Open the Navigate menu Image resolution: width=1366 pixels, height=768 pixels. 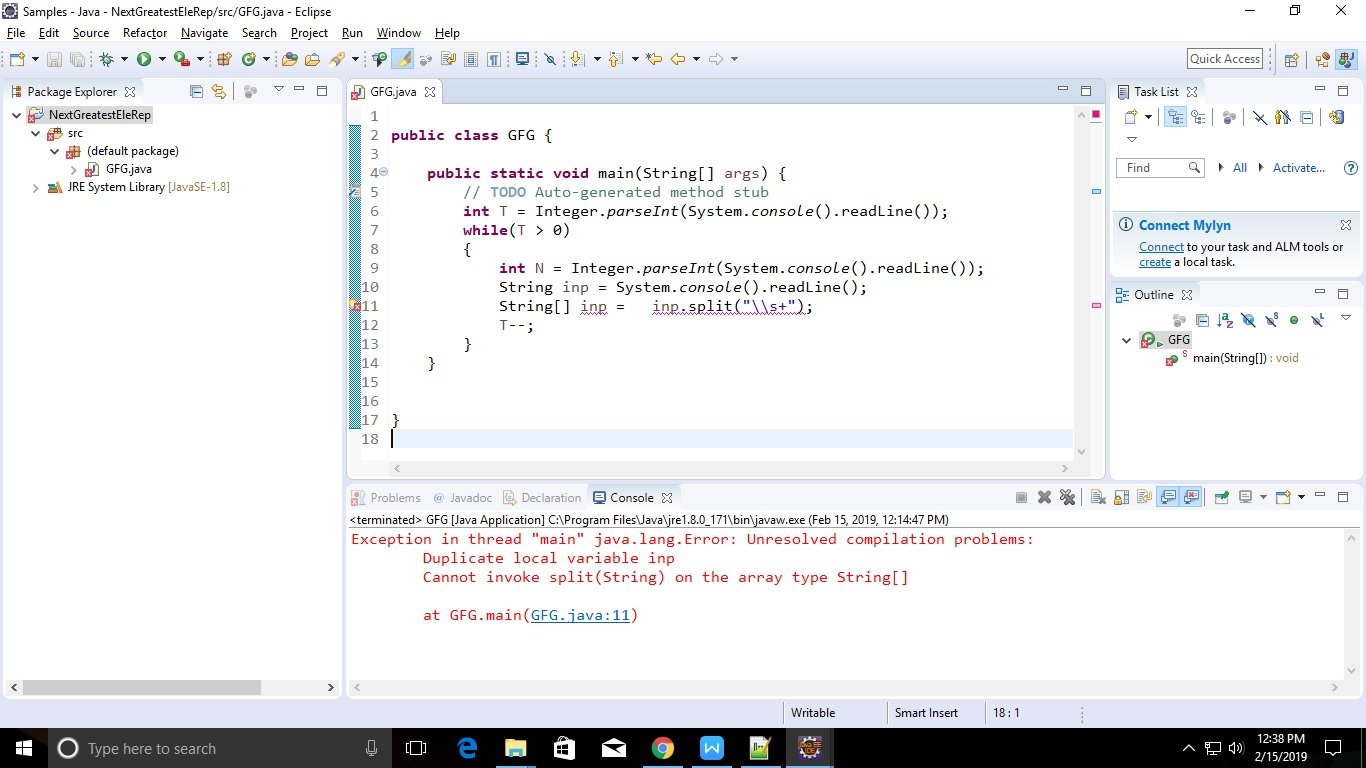[205, 33]
